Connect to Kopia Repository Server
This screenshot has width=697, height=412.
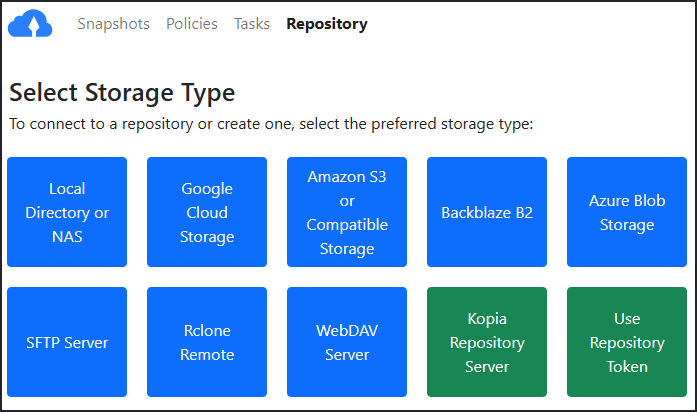click(x=487, y=342)
